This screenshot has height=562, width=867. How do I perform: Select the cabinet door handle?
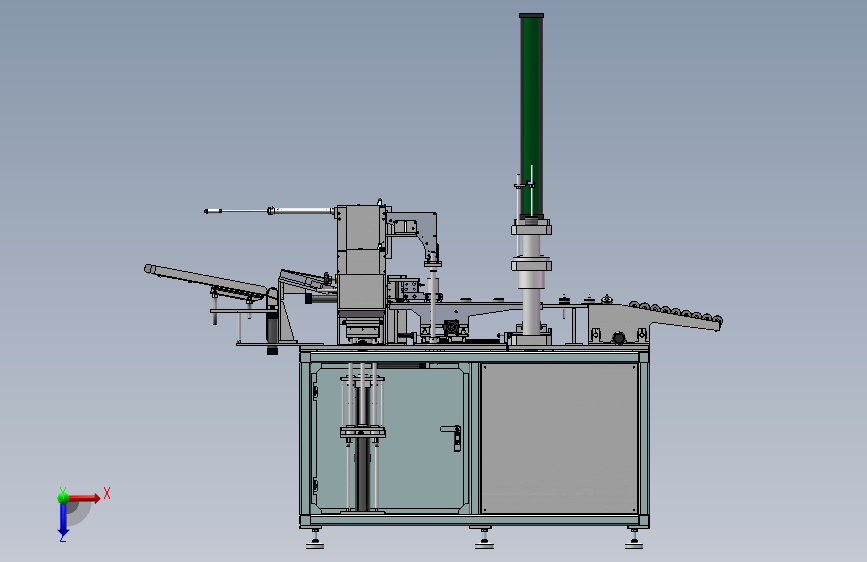(x=452, y=437)
